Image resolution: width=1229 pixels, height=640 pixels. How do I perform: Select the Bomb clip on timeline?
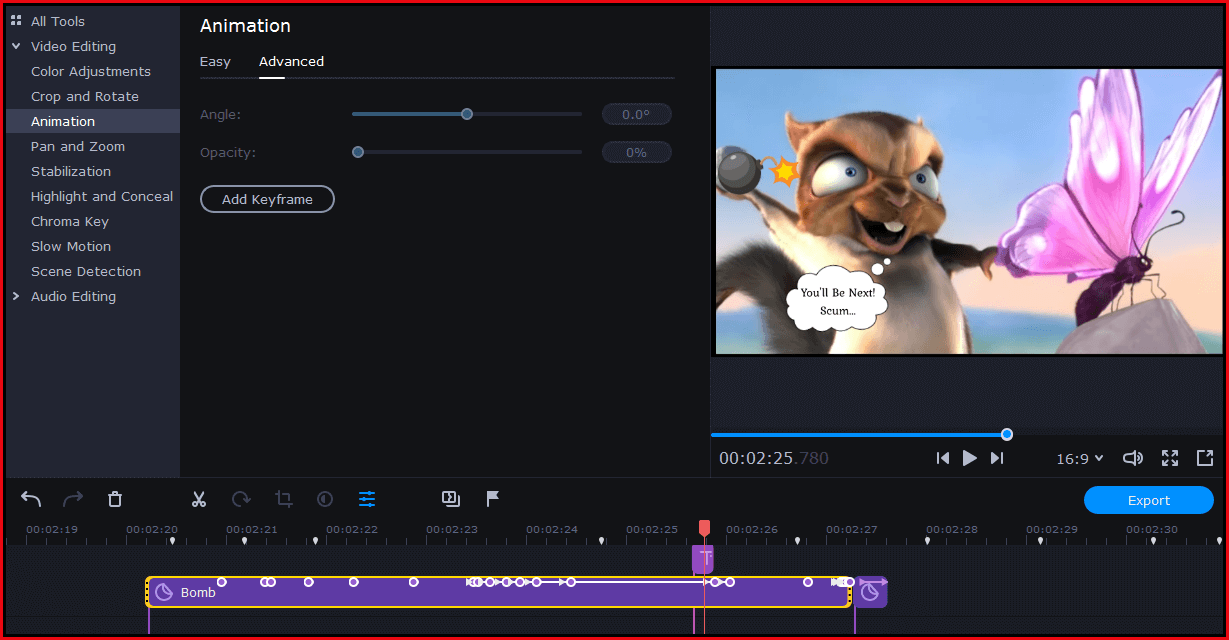tap(499, 593)
